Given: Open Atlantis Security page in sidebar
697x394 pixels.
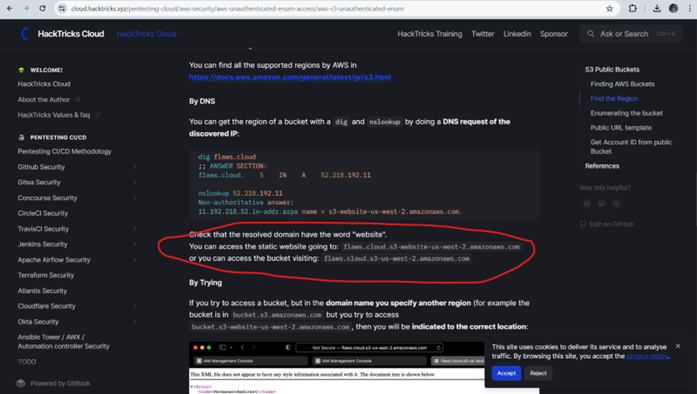Looking at the screenshot, I should coord(42,291).
